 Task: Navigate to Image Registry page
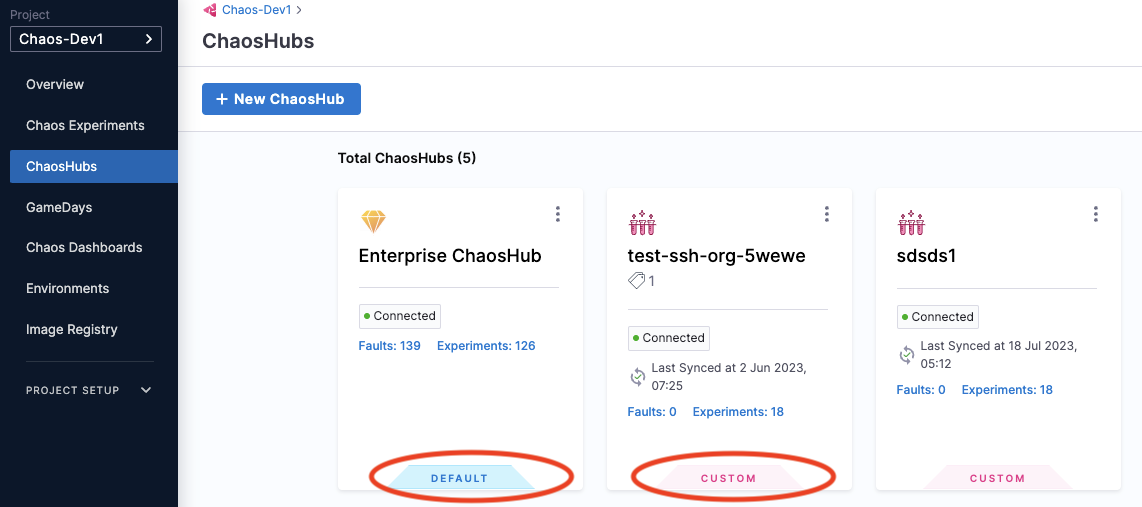point(72,329)
